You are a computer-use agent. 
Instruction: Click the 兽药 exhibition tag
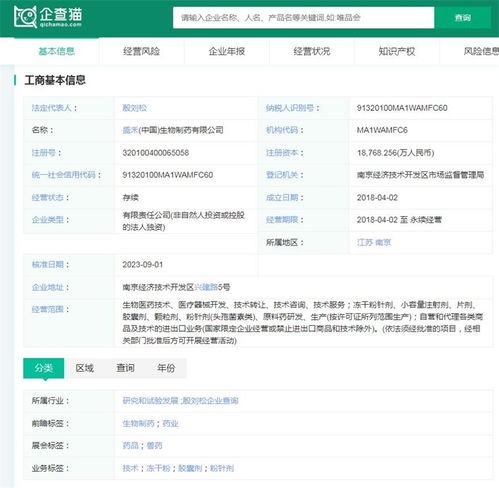click(154, 446)
